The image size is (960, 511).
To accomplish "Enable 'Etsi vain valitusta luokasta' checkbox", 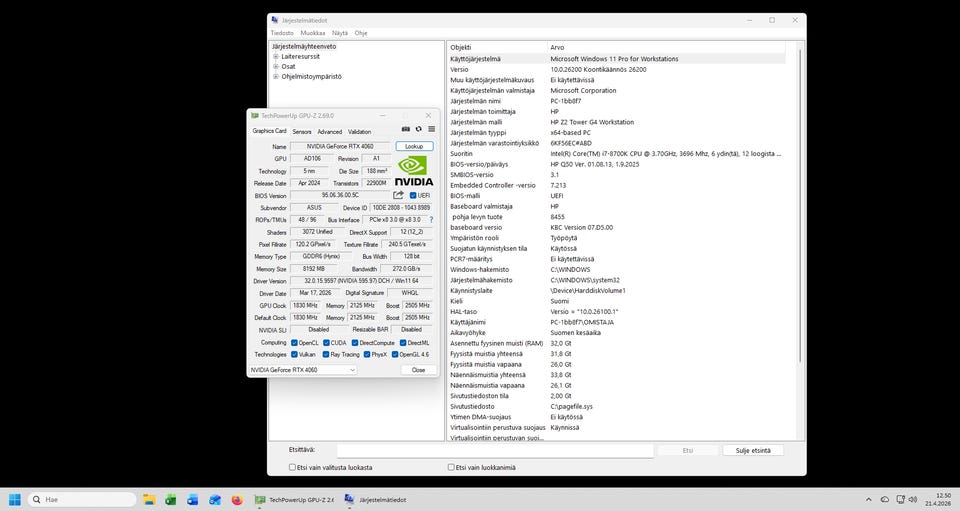I will 292,467.
